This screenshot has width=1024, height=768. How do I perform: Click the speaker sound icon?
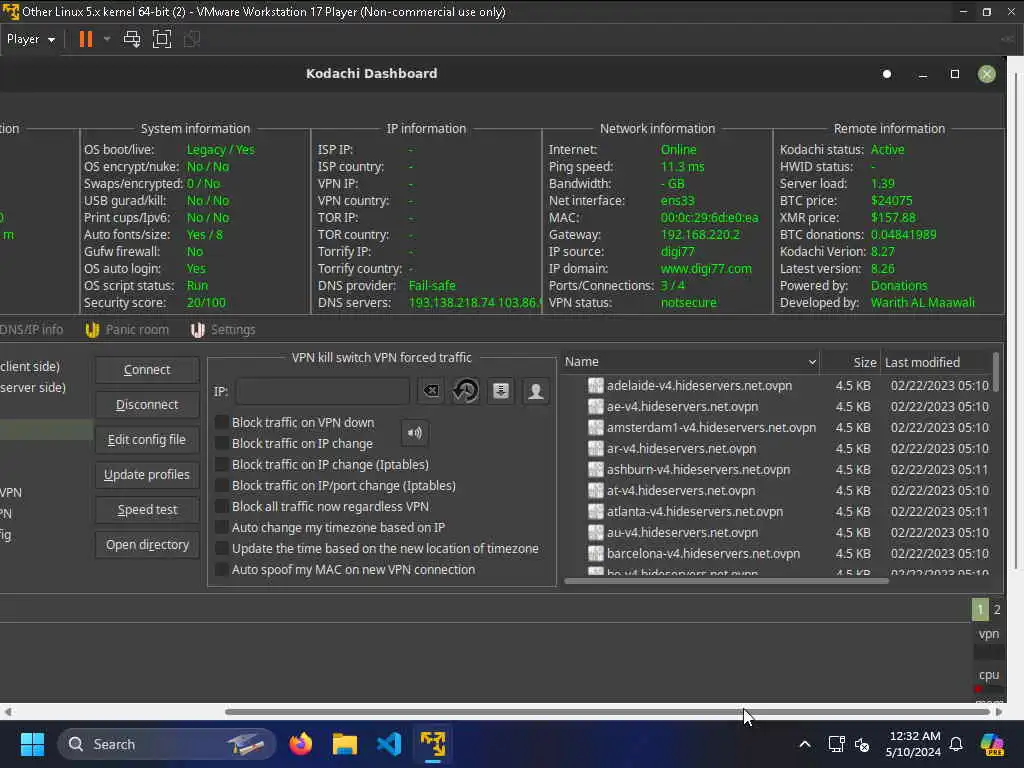coord(415,432)
